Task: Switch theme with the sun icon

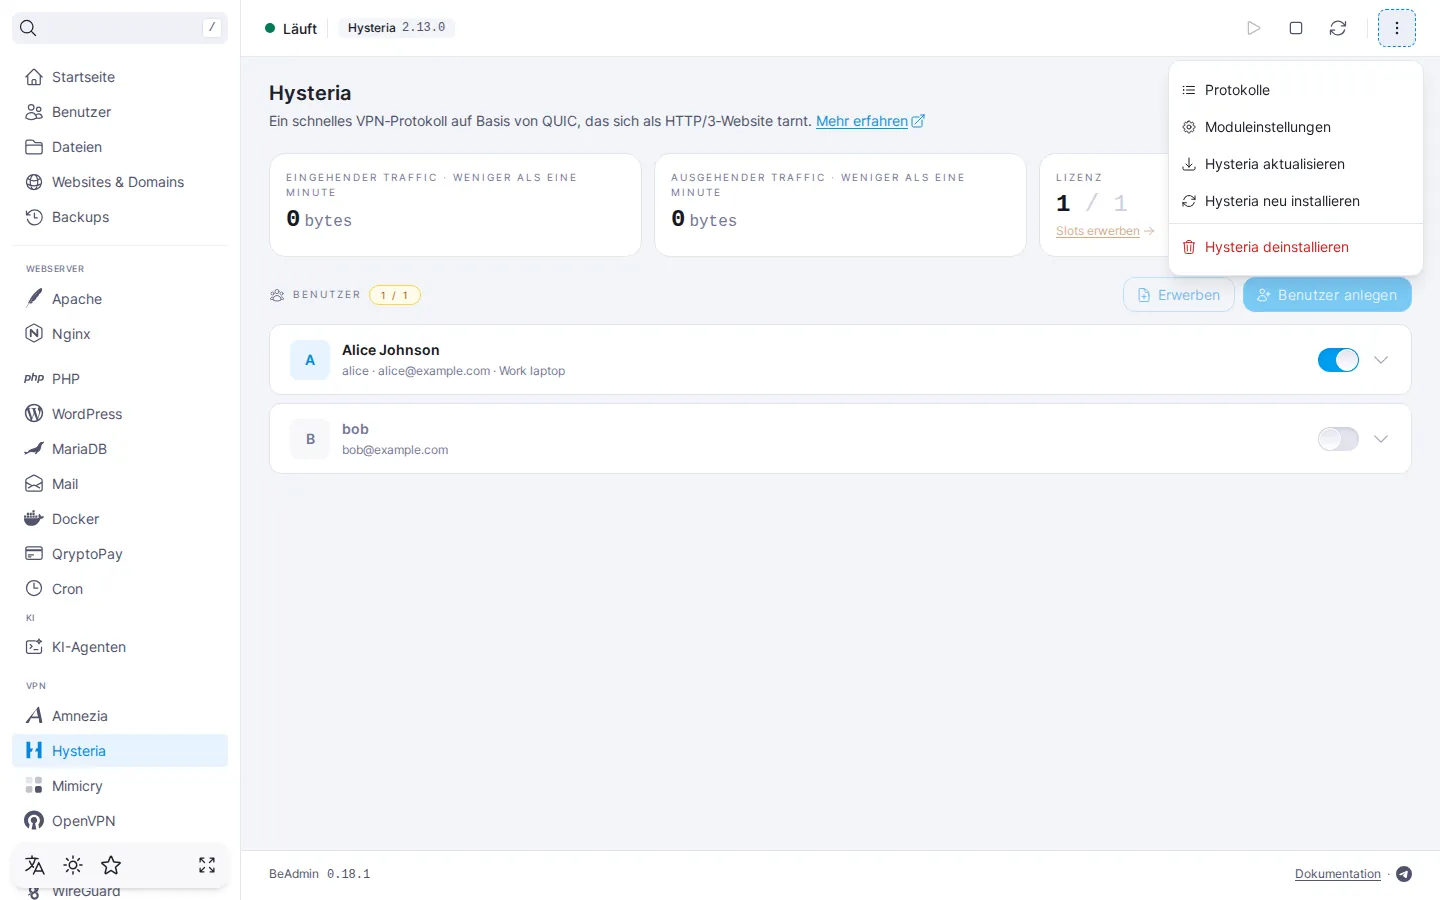Action: click(x=73, y=865)
